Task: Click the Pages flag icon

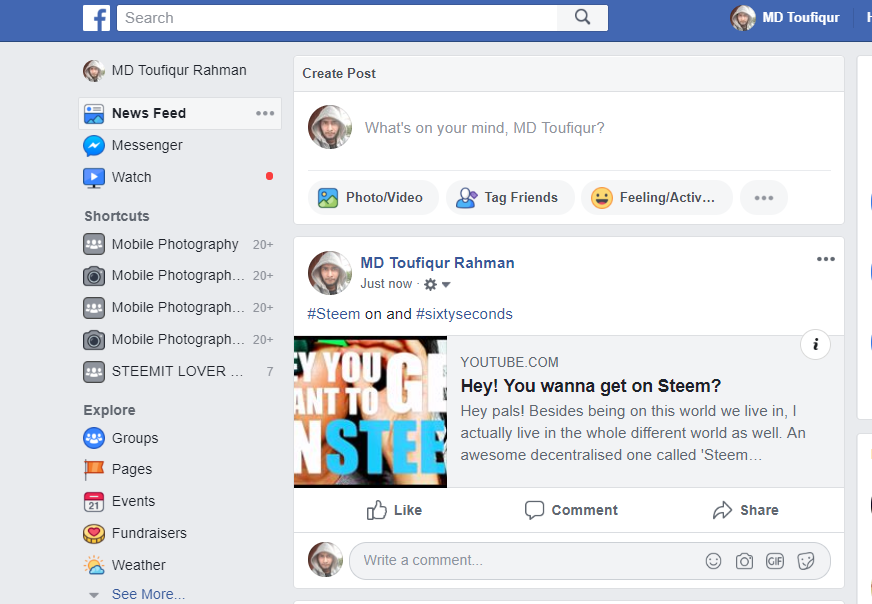Action: 94,470
